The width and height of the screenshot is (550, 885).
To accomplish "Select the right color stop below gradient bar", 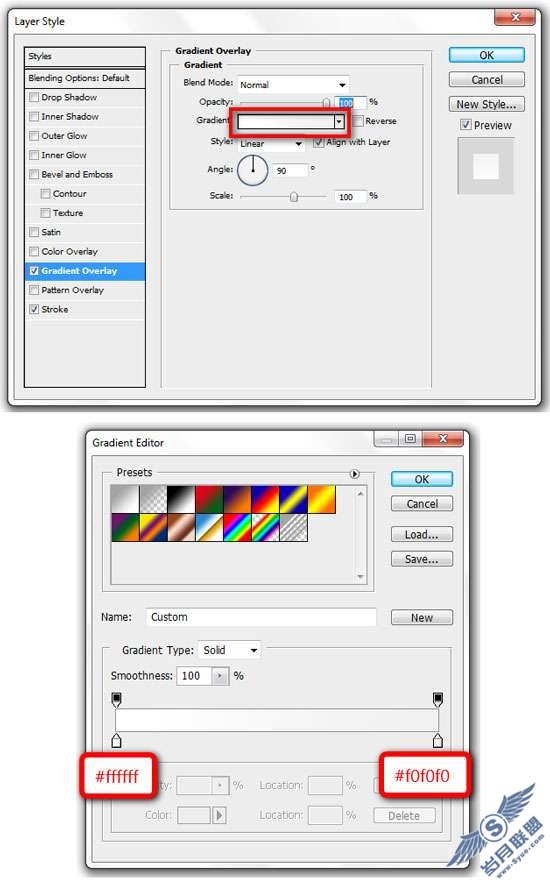I will (x=438, y=740).
